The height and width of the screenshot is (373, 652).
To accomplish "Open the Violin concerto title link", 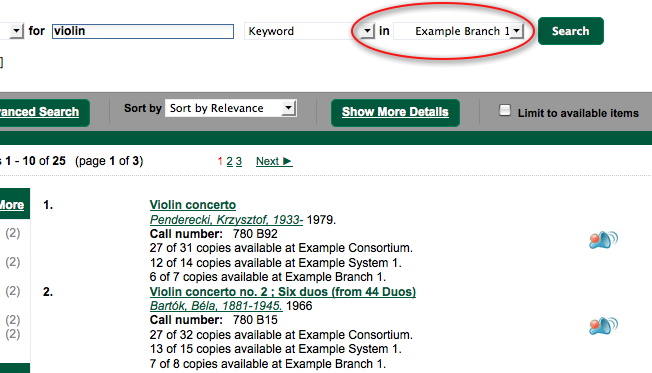I will tap(193, 205).
